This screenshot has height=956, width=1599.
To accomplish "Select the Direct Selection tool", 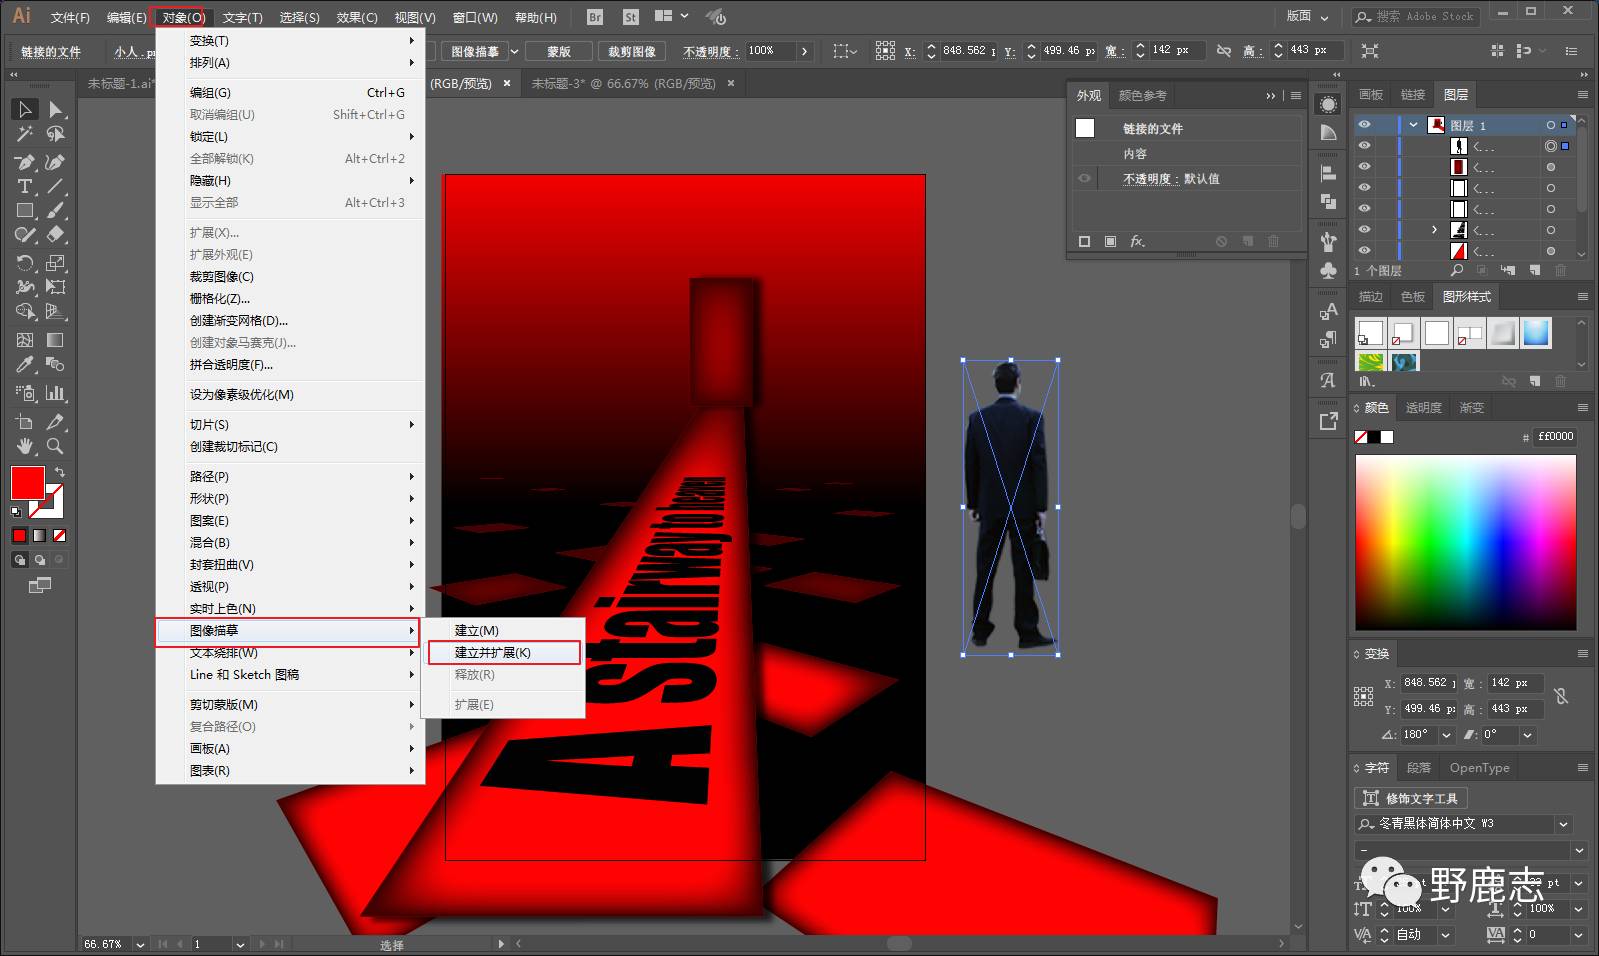I will point(56,109).
